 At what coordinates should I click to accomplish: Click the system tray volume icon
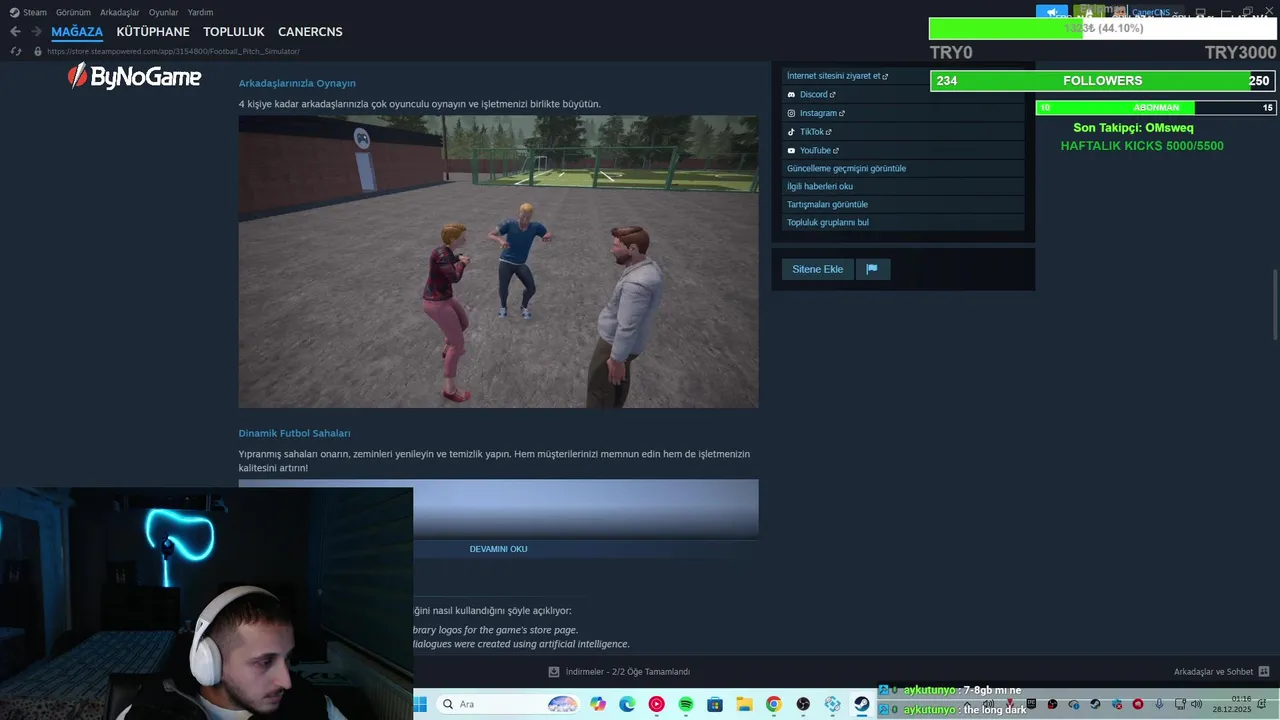point(1197,705)
